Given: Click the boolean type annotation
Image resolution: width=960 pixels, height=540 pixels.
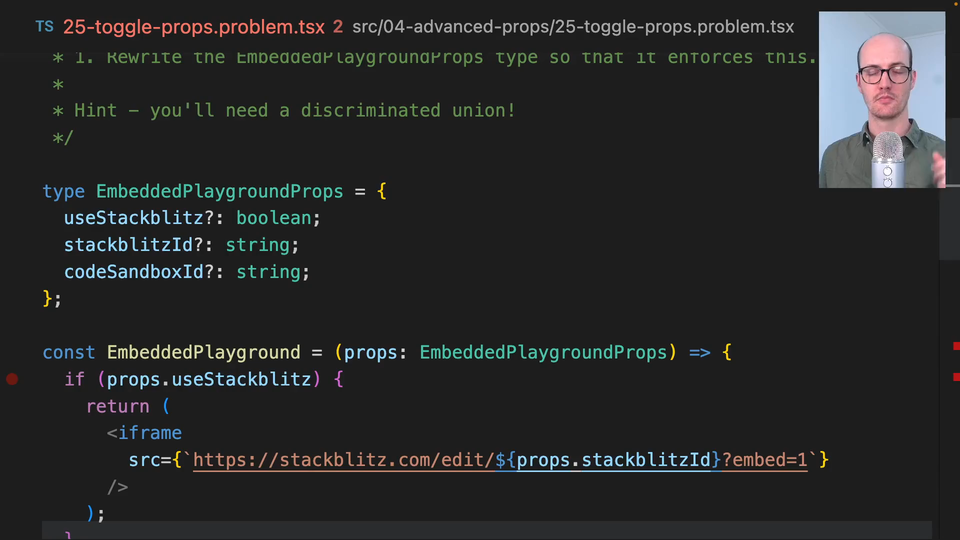Looking at the screenshot, I should [x=274, y=218].
